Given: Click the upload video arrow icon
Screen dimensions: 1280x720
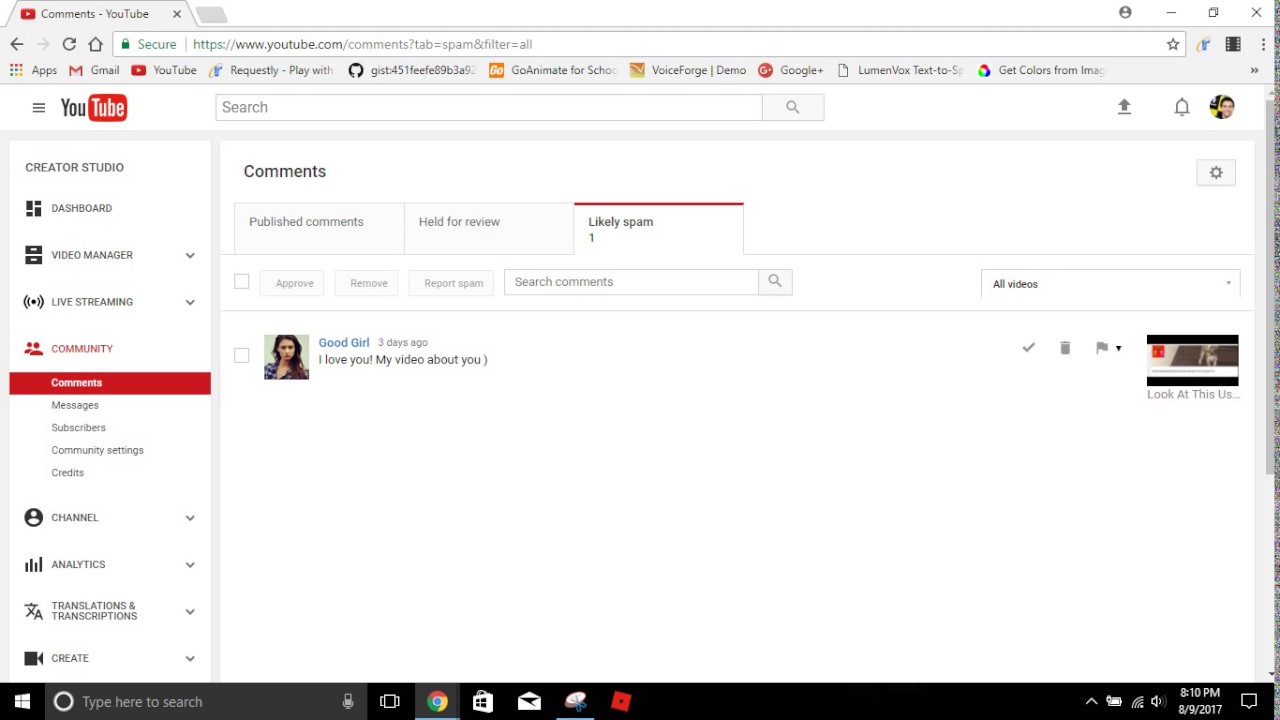Looking at the screenshot, I should [x=1124, y=107].
